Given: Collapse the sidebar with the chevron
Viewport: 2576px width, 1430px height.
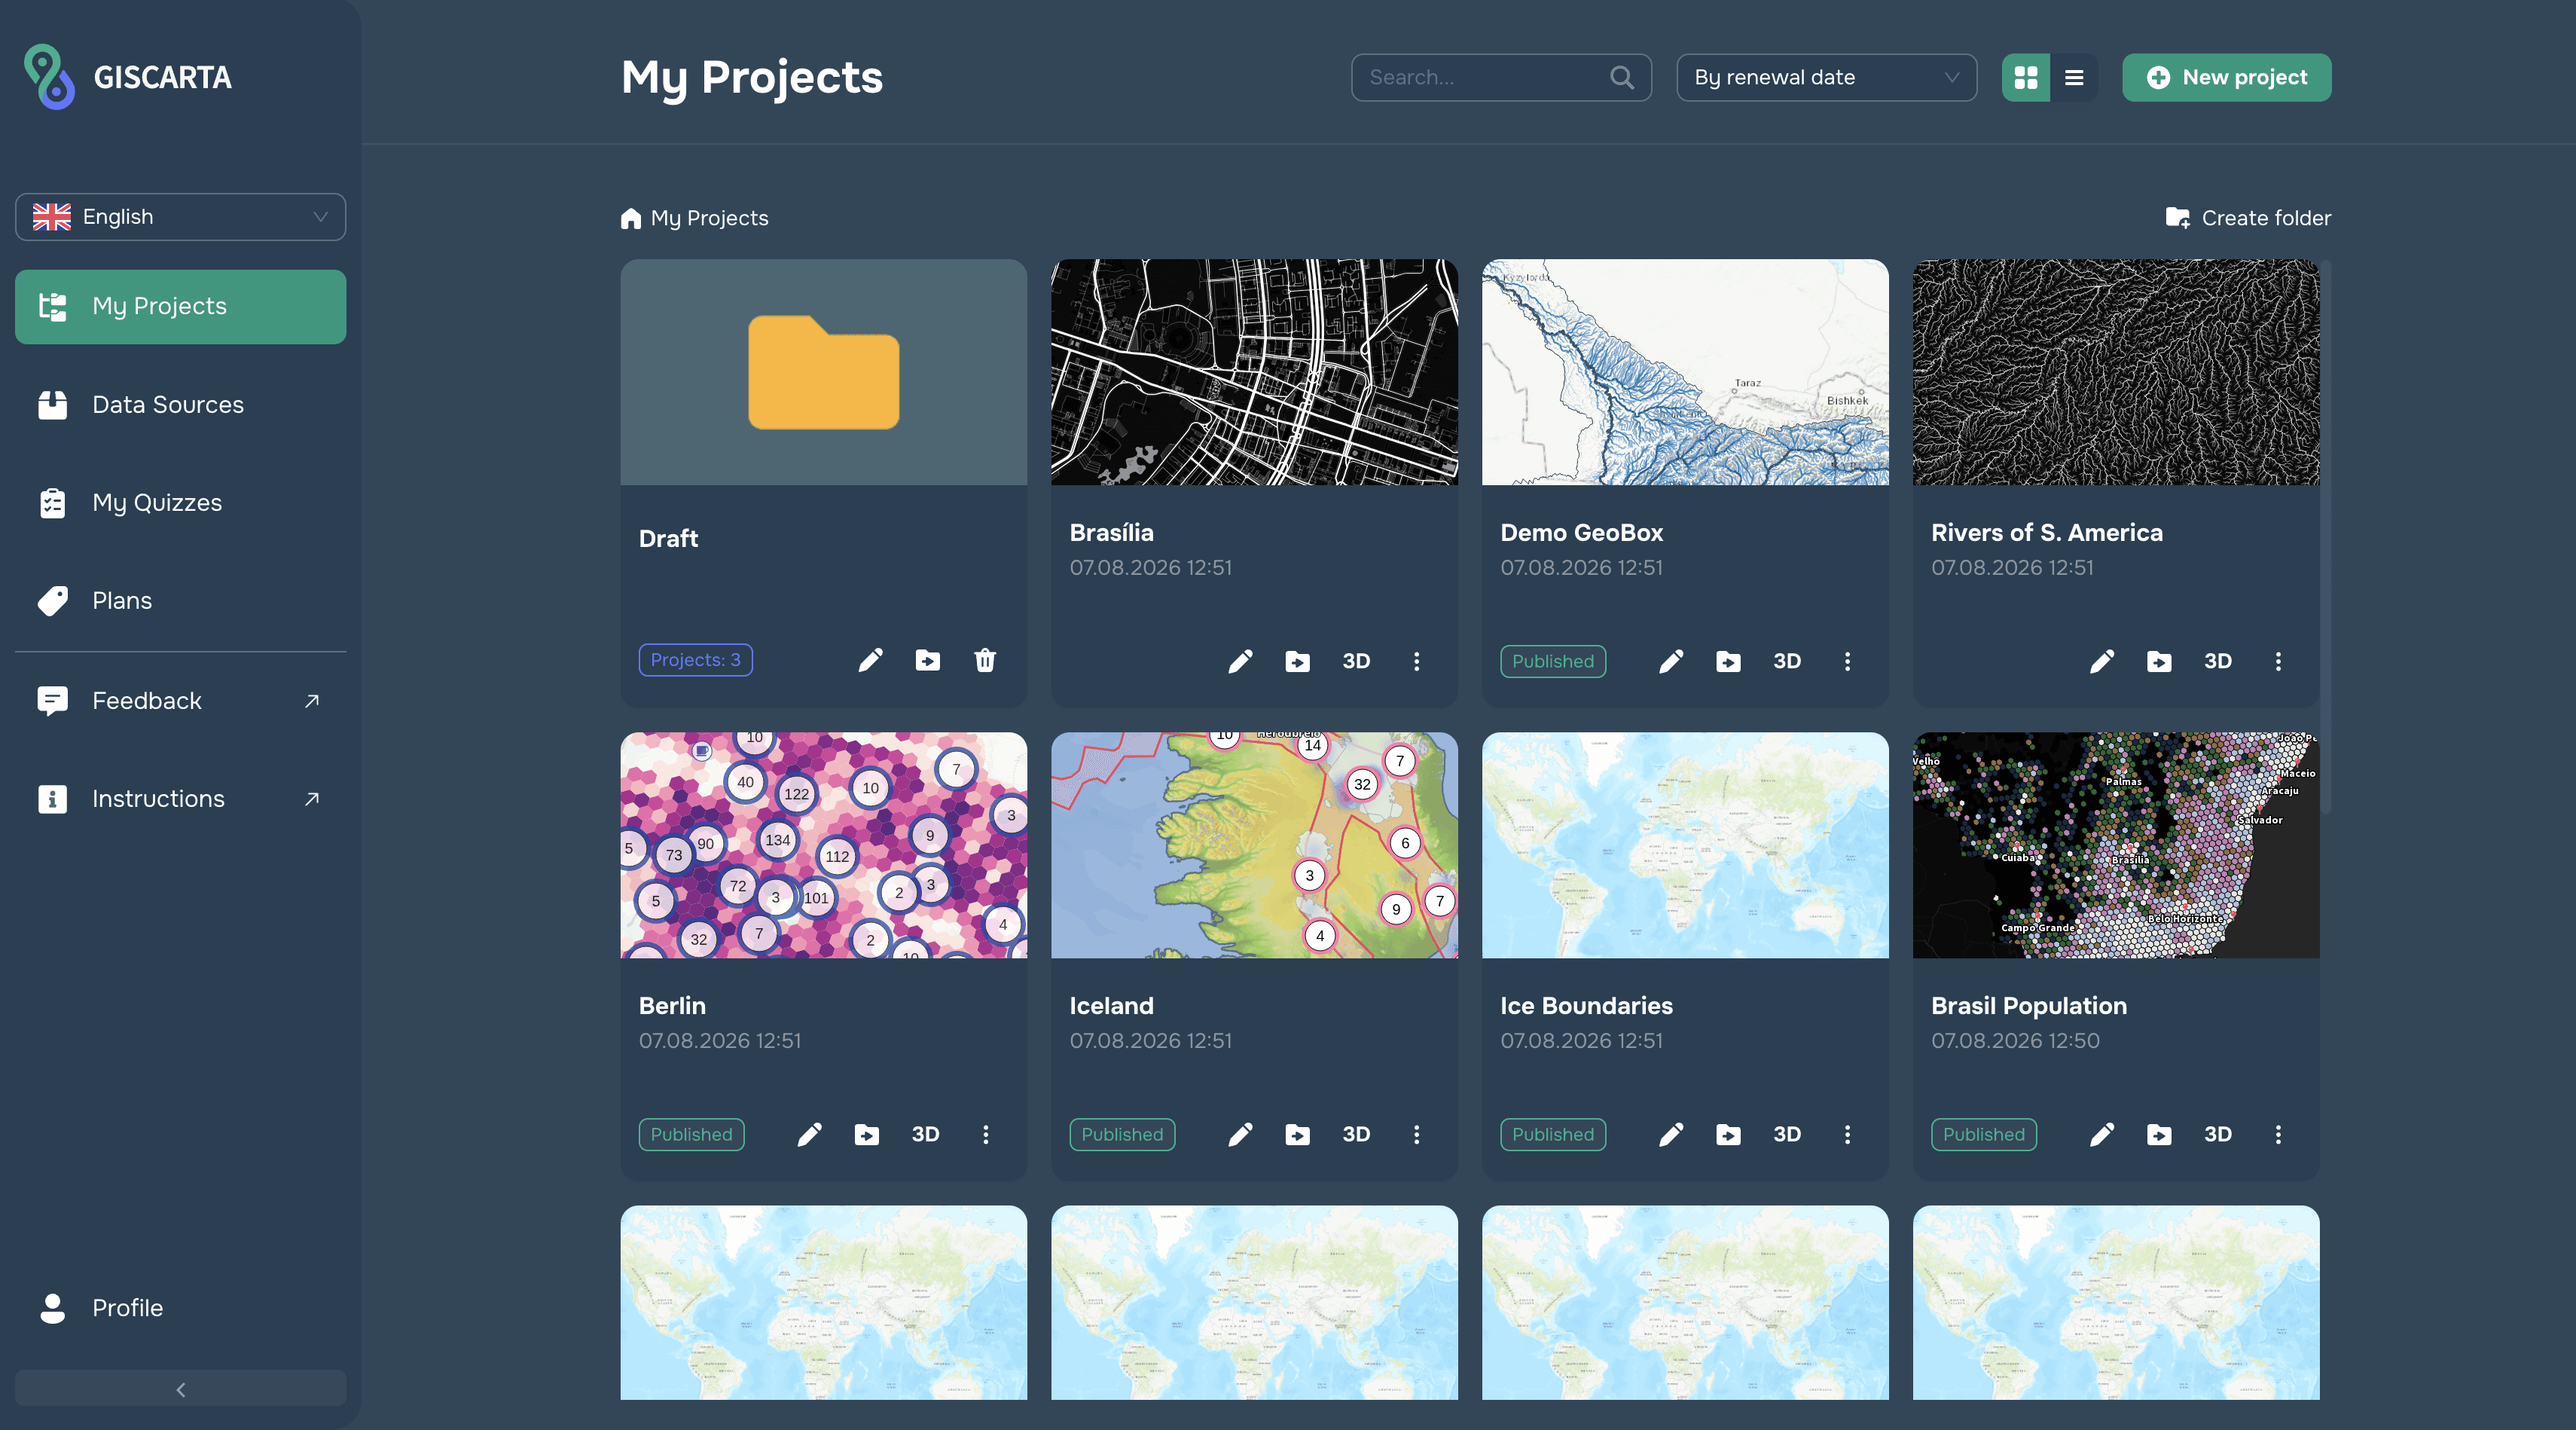Looking at the screenshot, I should click(x=180, y=1389).
